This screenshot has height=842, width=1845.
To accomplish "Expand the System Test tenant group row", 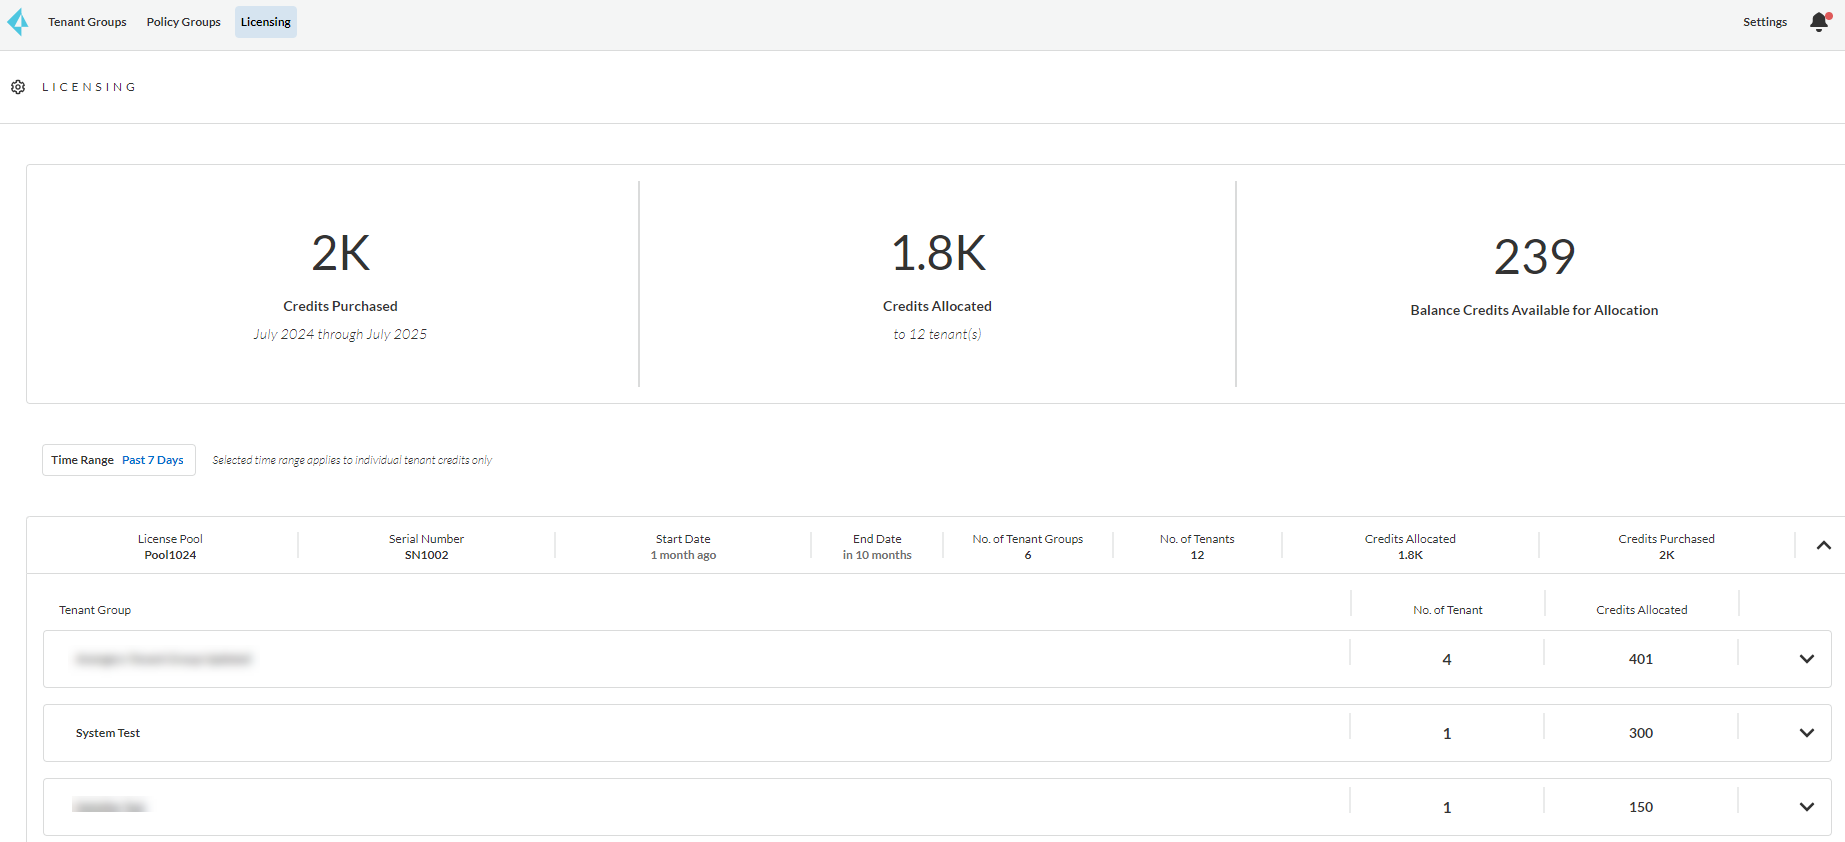I will (x=1807, y=733).
